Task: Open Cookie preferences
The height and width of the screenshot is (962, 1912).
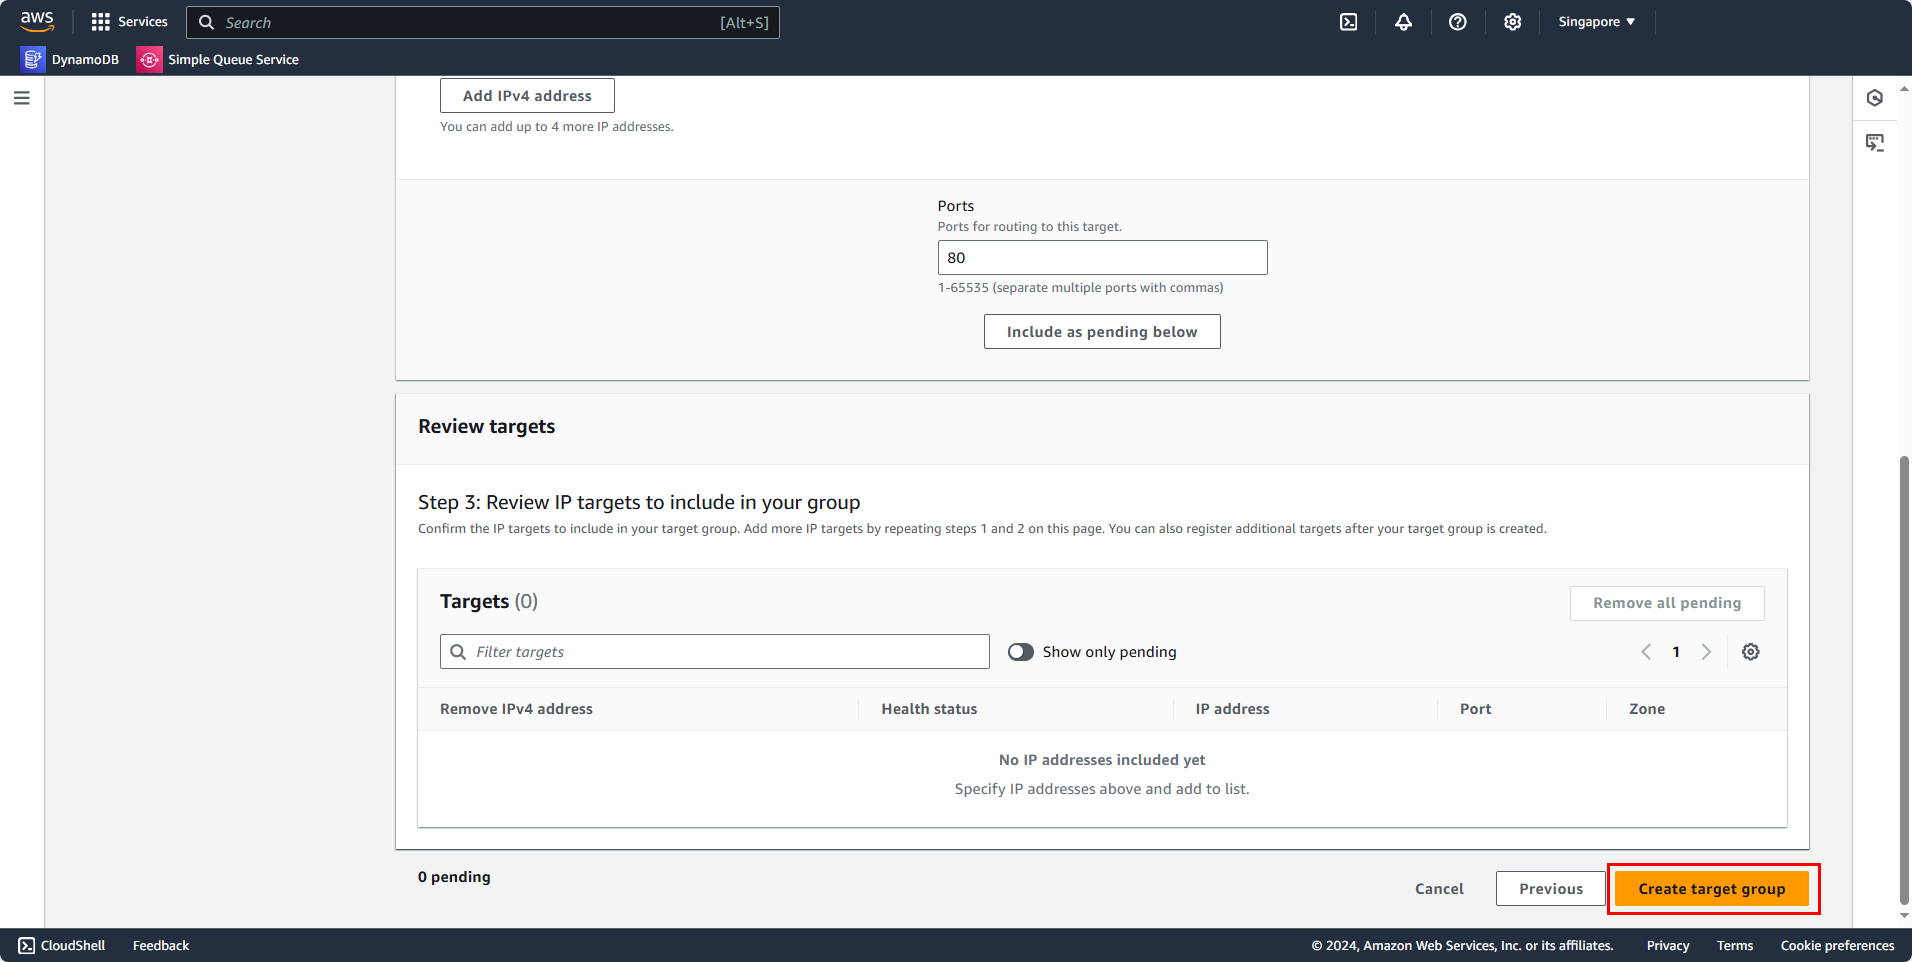Action: (1837, 945)
